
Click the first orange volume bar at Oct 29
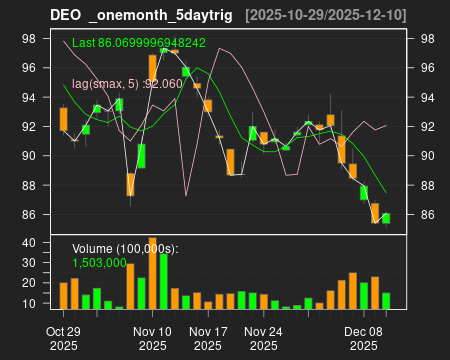click(63, 296)
